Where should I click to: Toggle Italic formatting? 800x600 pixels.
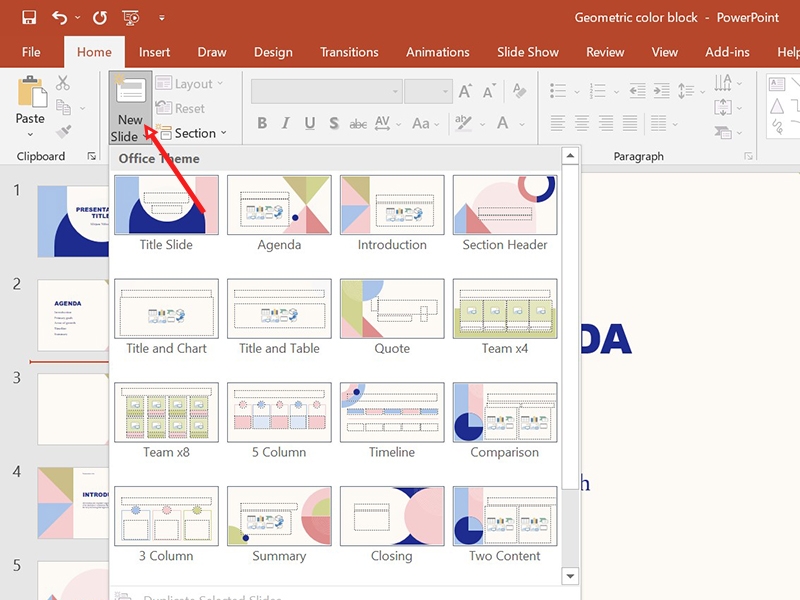286,123
